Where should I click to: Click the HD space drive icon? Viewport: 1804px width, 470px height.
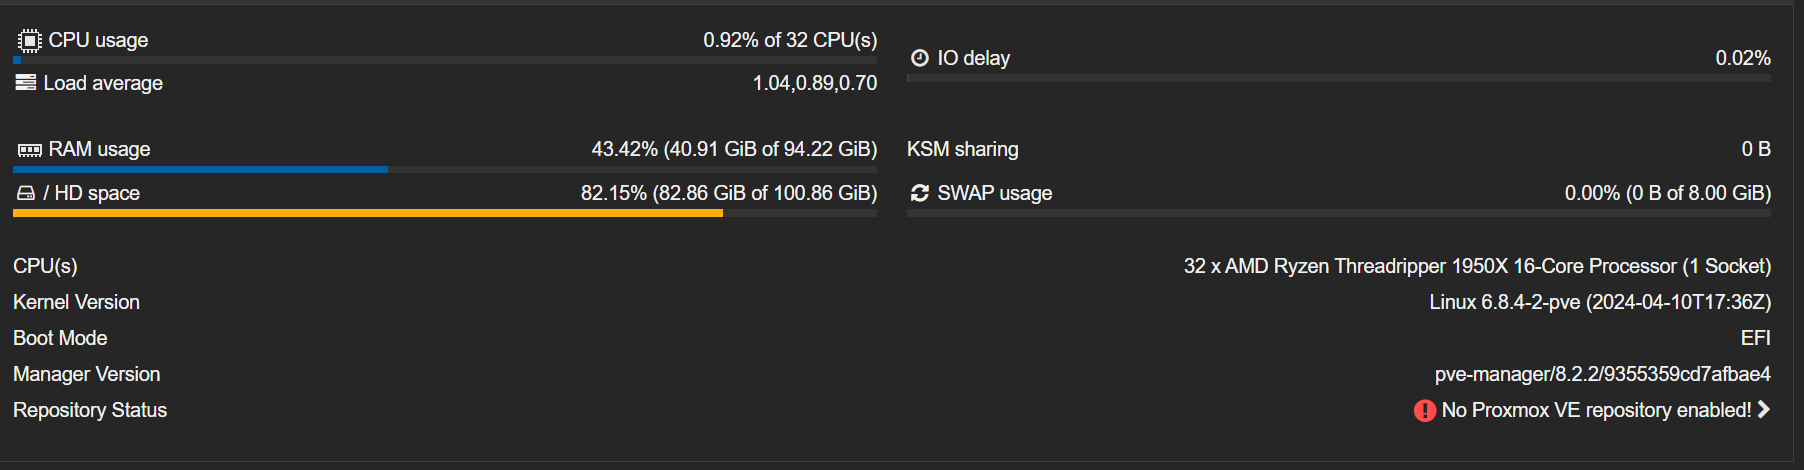coord(26,193)
